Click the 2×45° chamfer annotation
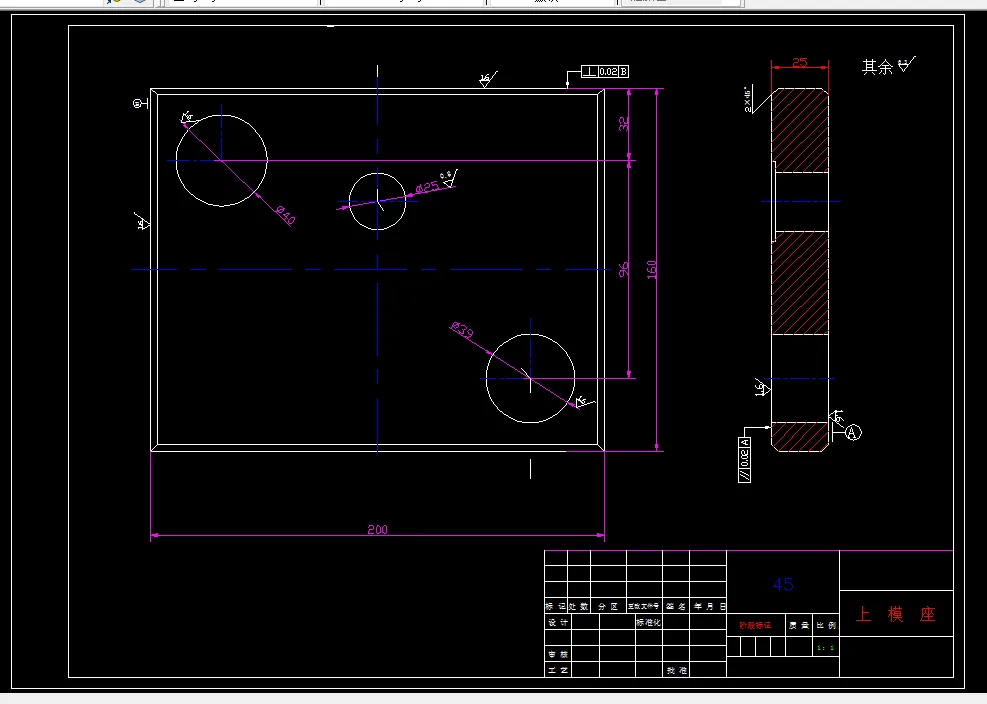 point(748,99)
